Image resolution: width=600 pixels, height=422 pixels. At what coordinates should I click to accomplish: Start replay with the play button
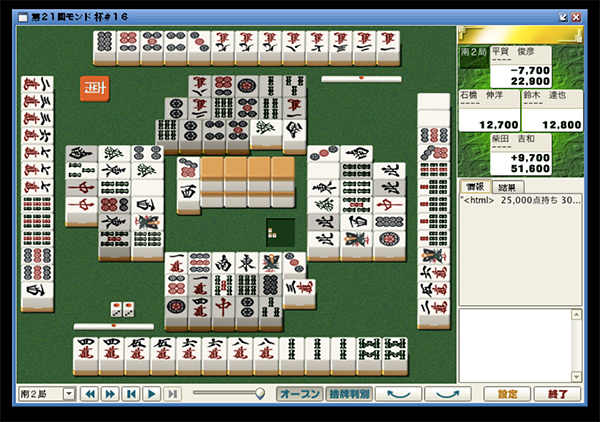(x=152, y=394)
